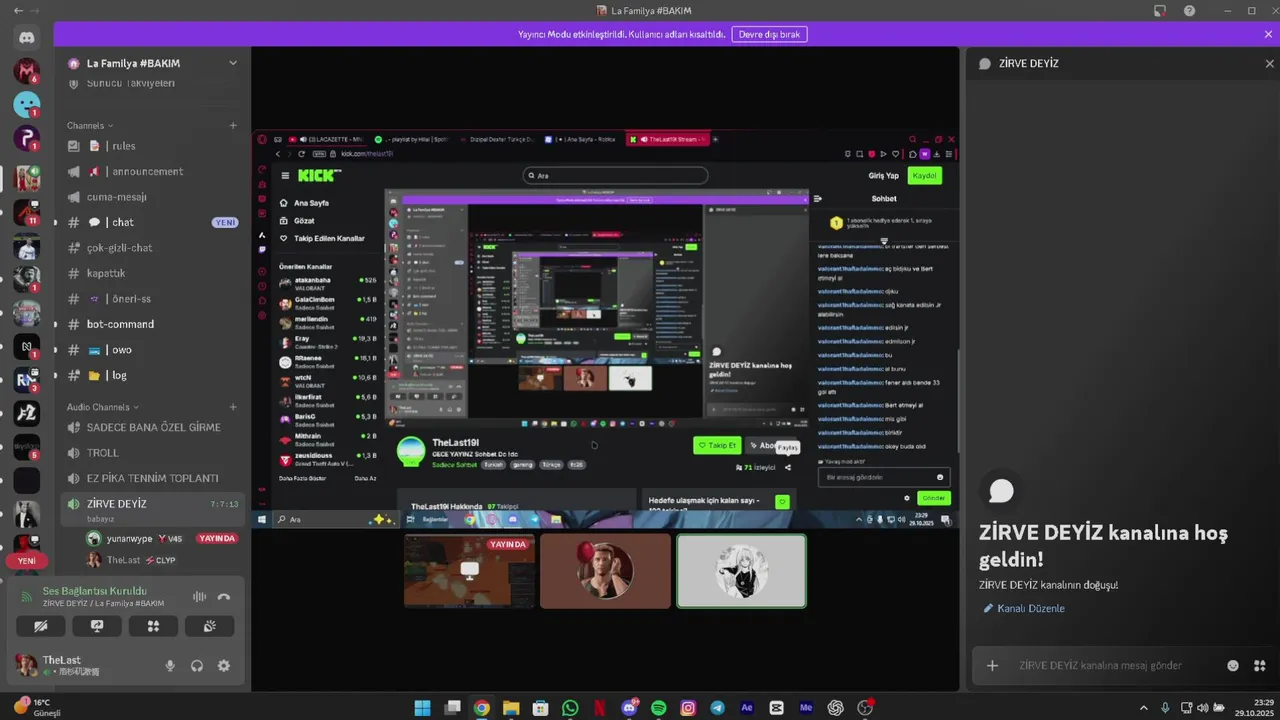Open the owo channel
The image size is (1280, 720).
[x=152, y=350]
